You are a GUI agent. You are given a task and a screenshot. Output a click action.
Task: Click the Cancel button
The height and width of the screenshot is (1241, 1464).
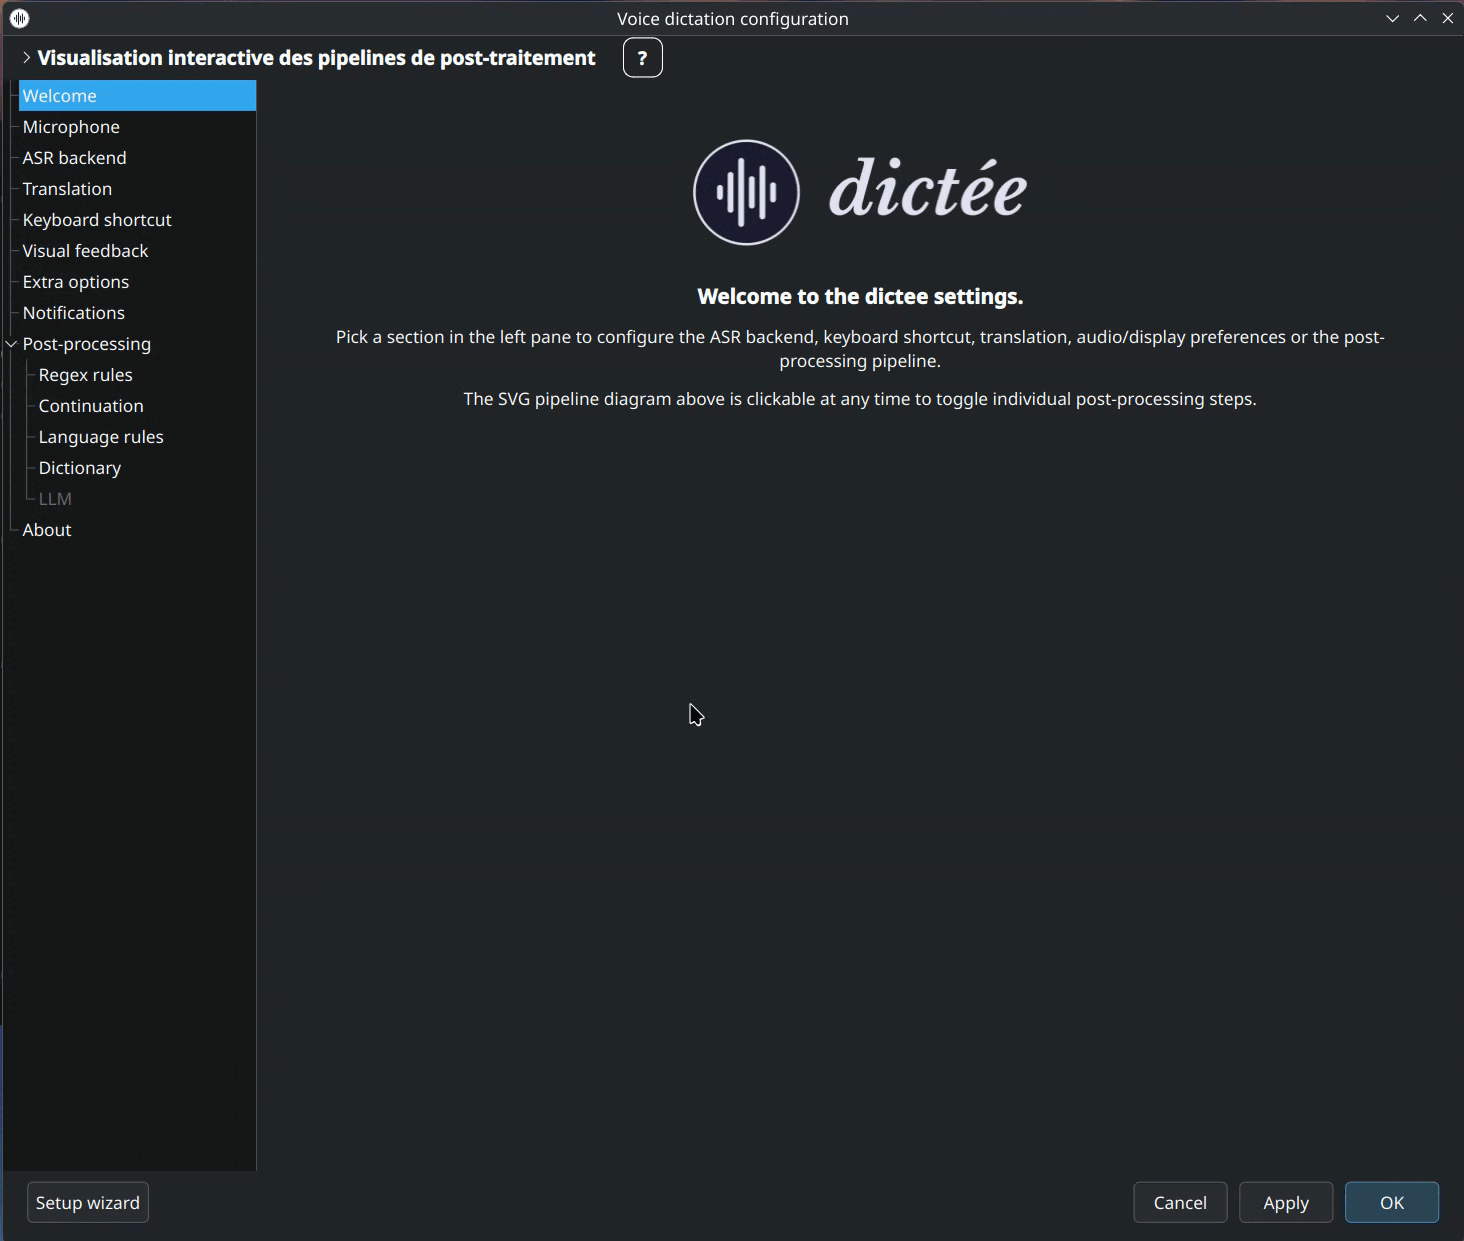pyautogui.click(x=1180, y=1202)
